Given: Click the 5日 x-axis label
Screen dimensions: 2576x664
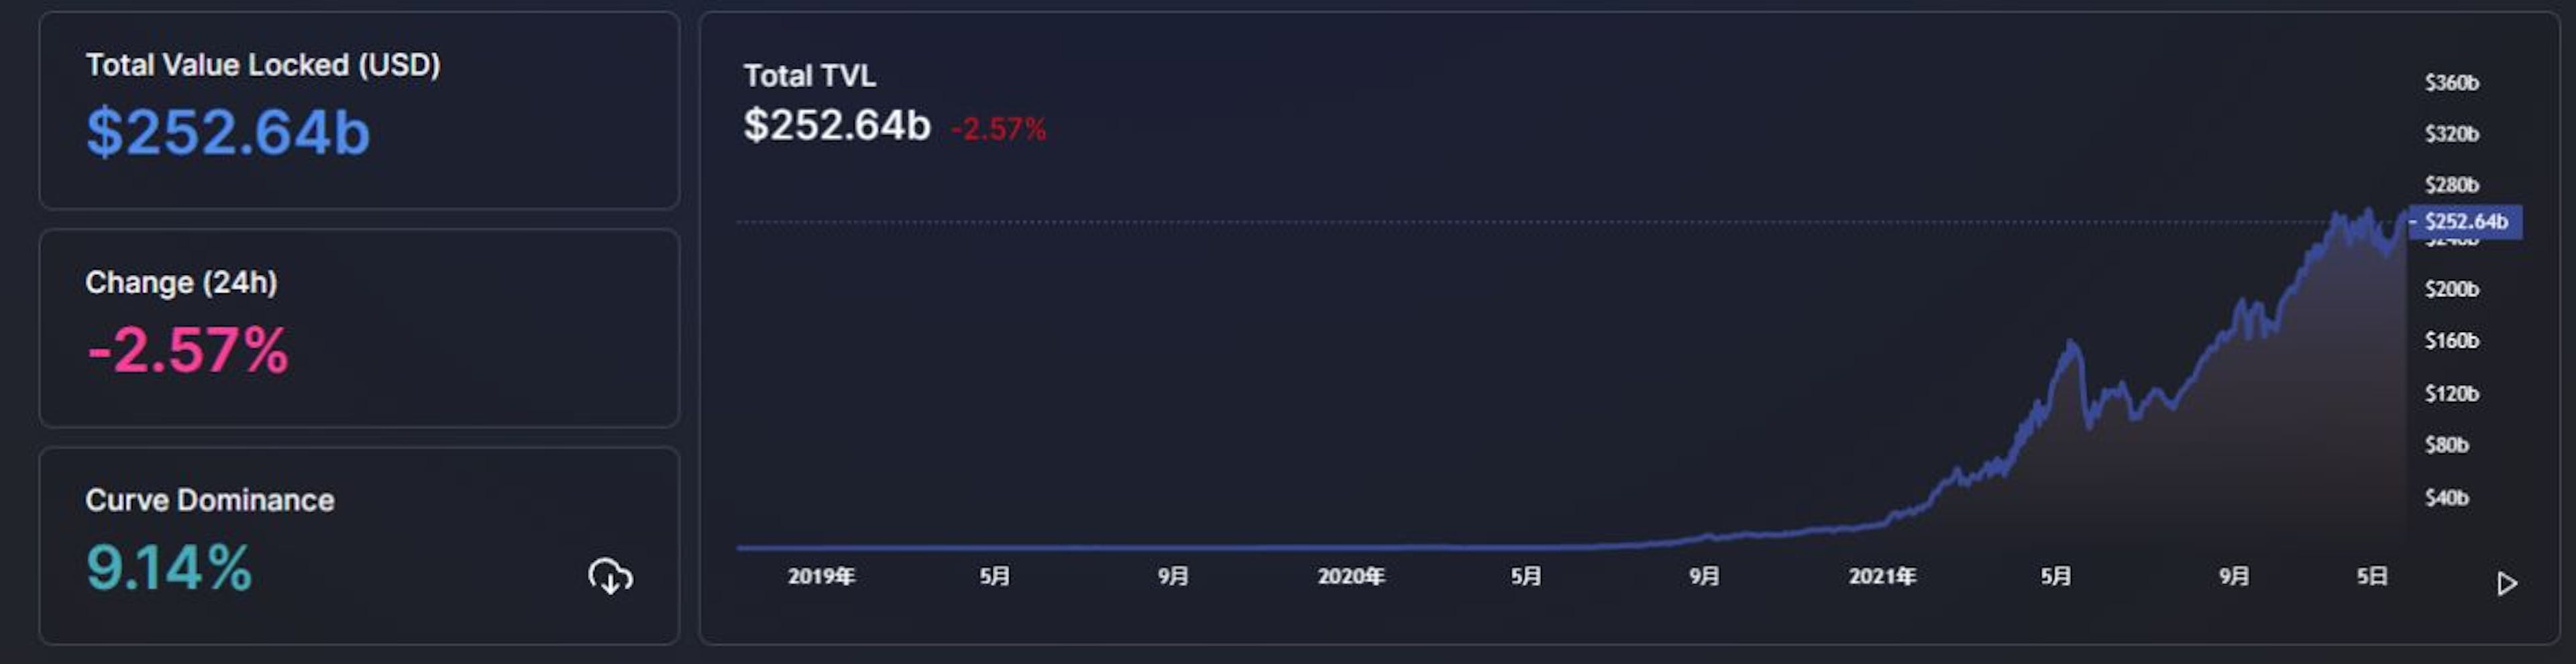Looking at the screenshot, I should pyautogui.click(x=2372, y=576).
